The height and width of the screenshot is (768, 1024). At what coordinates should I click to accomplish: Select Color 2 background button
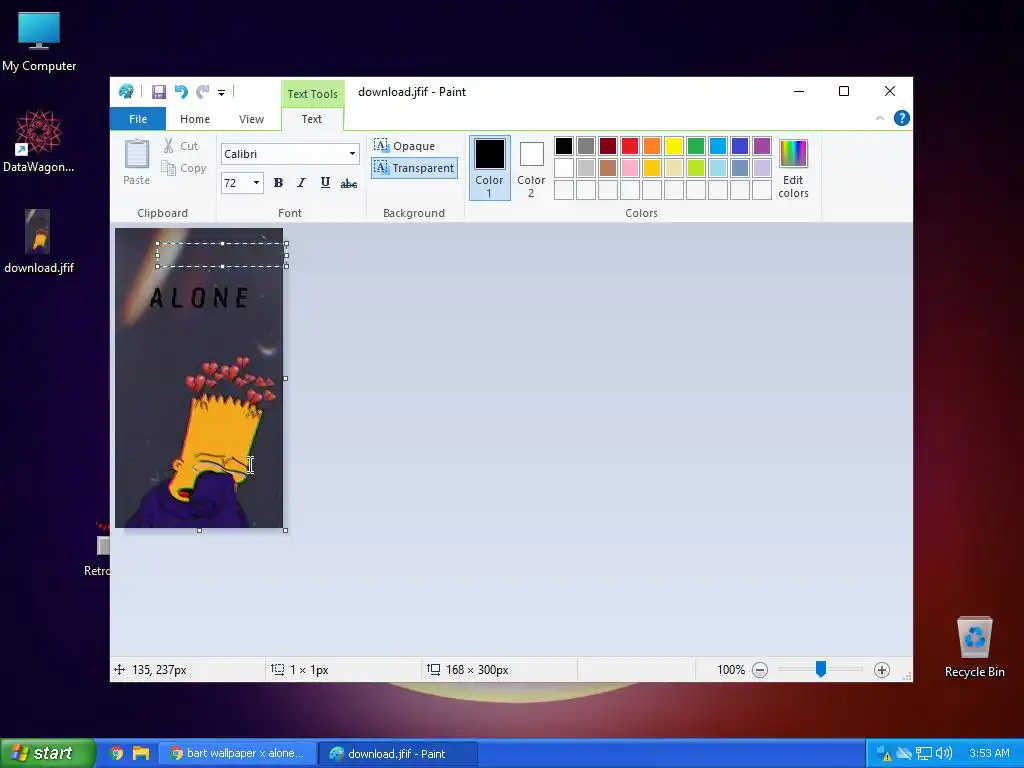(x=531, y=167)
